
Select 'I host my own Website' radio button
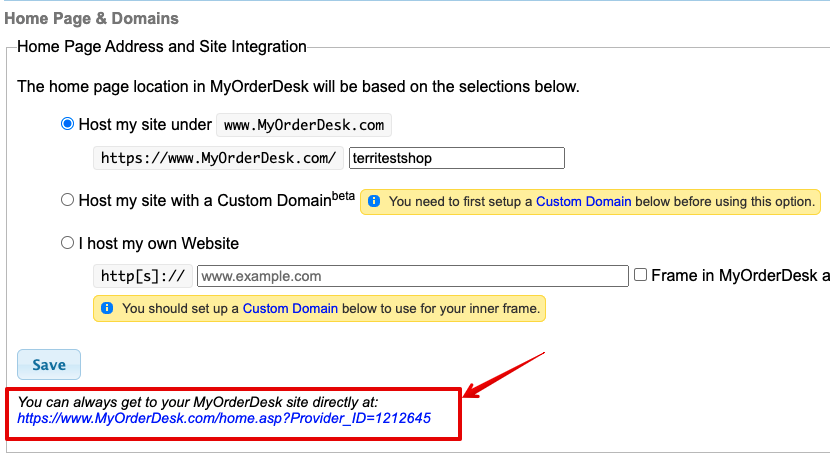(67, 243)
